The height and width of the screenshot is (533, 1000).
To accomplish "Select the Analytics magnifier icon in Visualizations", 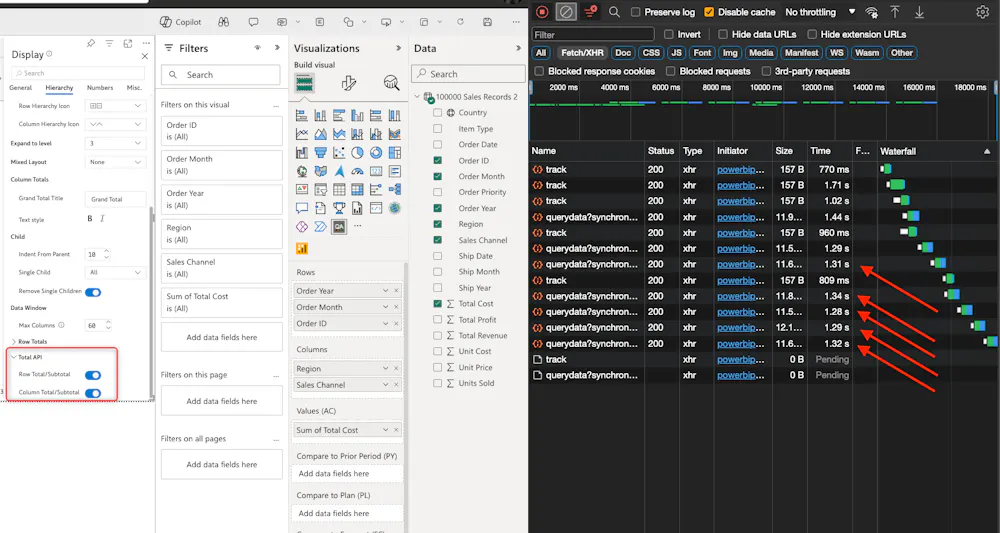I will pos(391,83).
